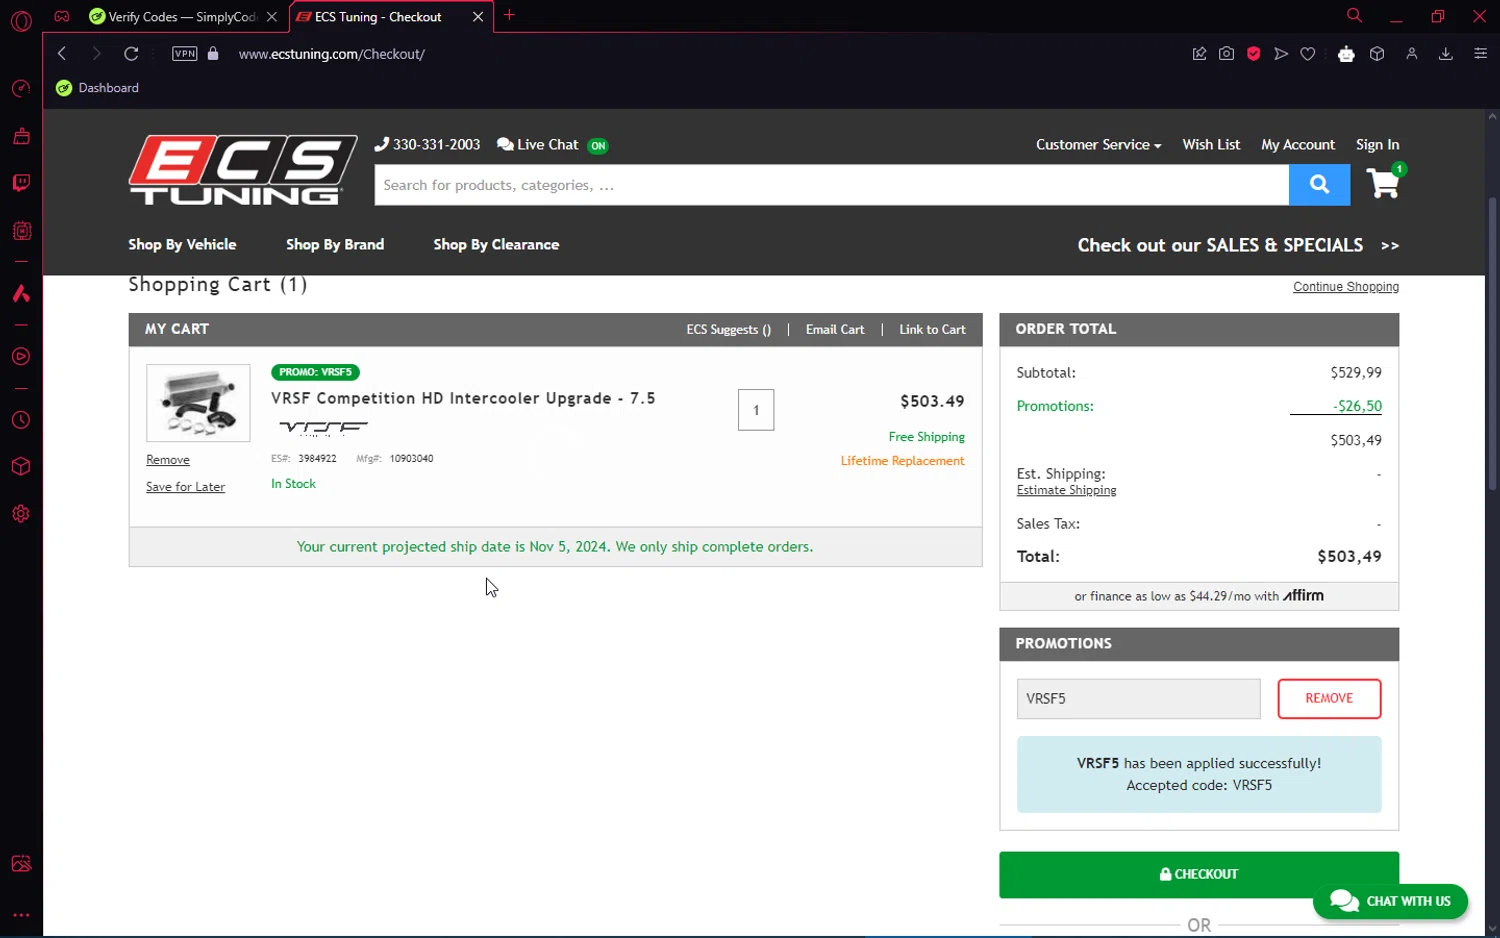Click Sign In in the header
This screenshot has height=938, width=1500.
pos(1377,145)
